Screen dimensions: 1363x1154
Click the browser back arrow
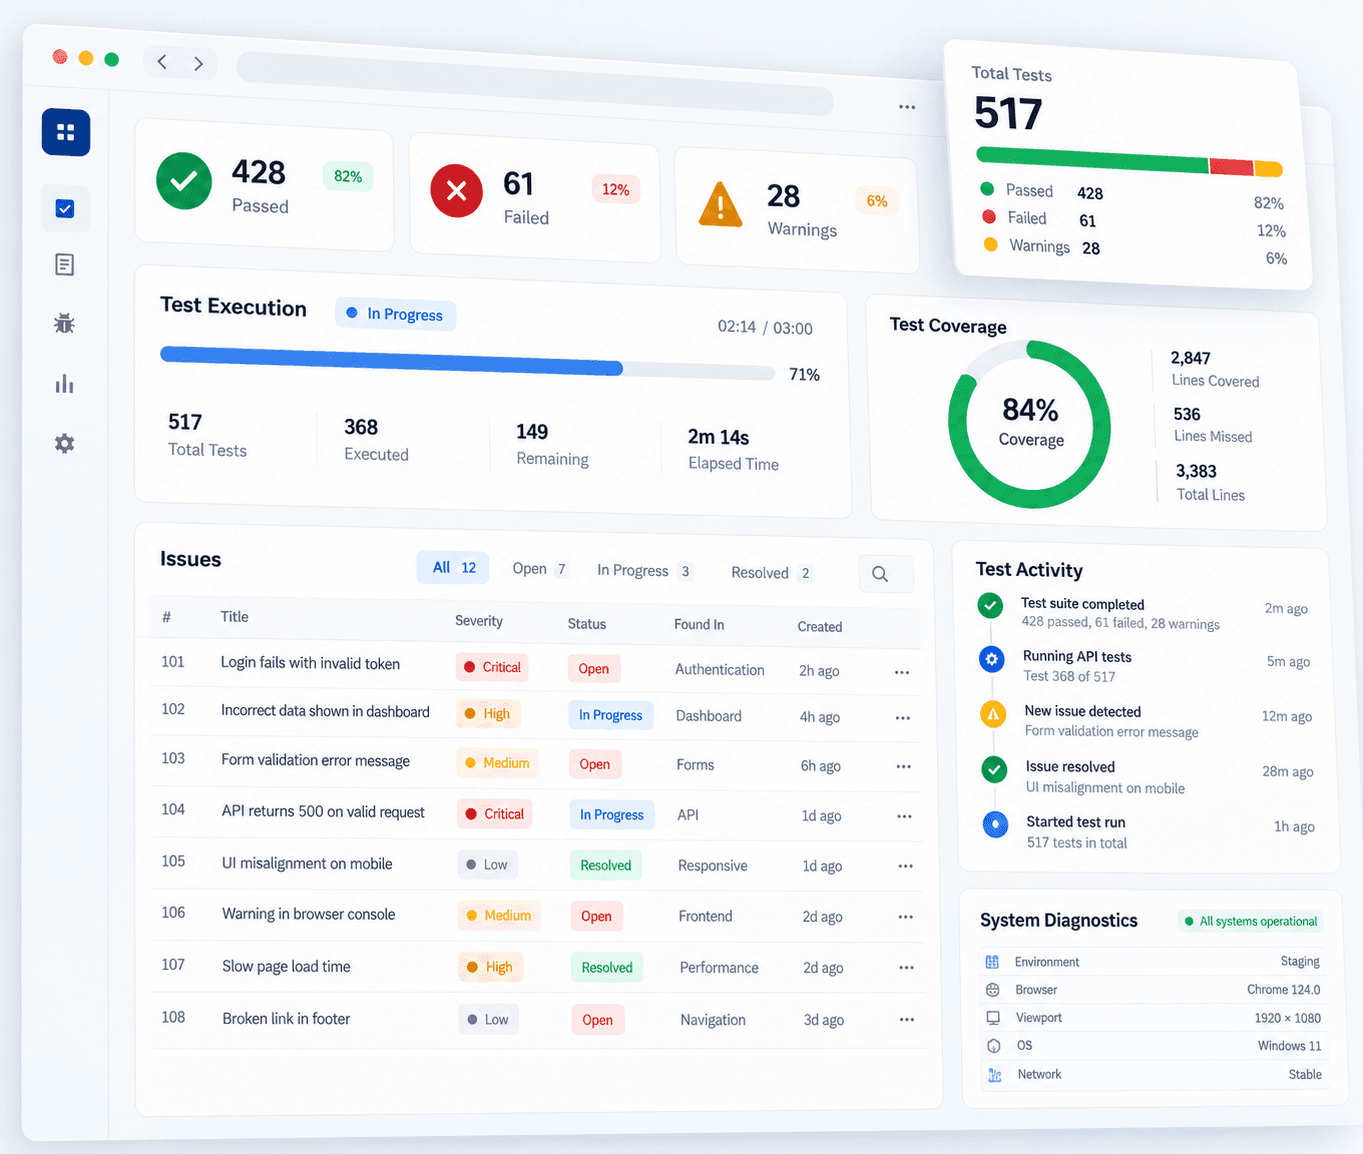pyautogui.click(x=162, y=62)
